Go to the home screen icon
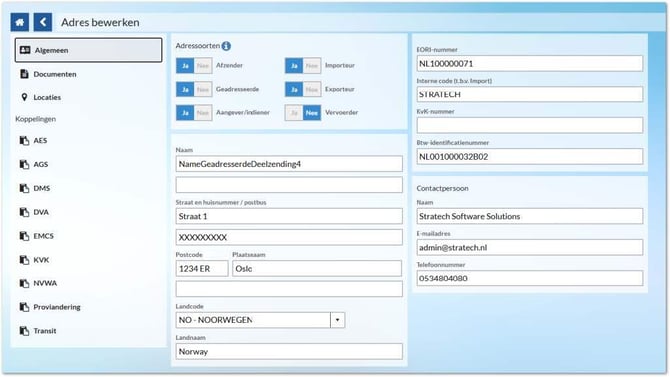The image size is (670, 377). pos(20,22)
